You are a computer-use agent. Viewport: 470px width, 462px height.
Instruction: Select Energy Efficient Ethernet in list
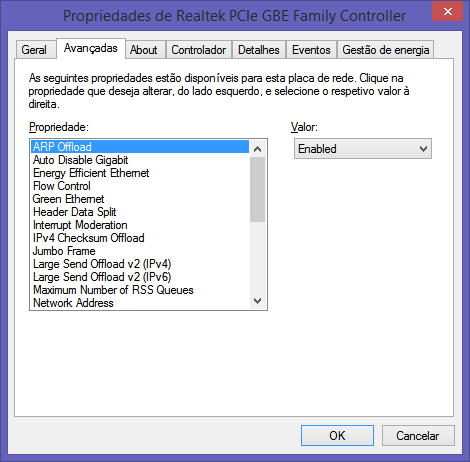[140, 173]
